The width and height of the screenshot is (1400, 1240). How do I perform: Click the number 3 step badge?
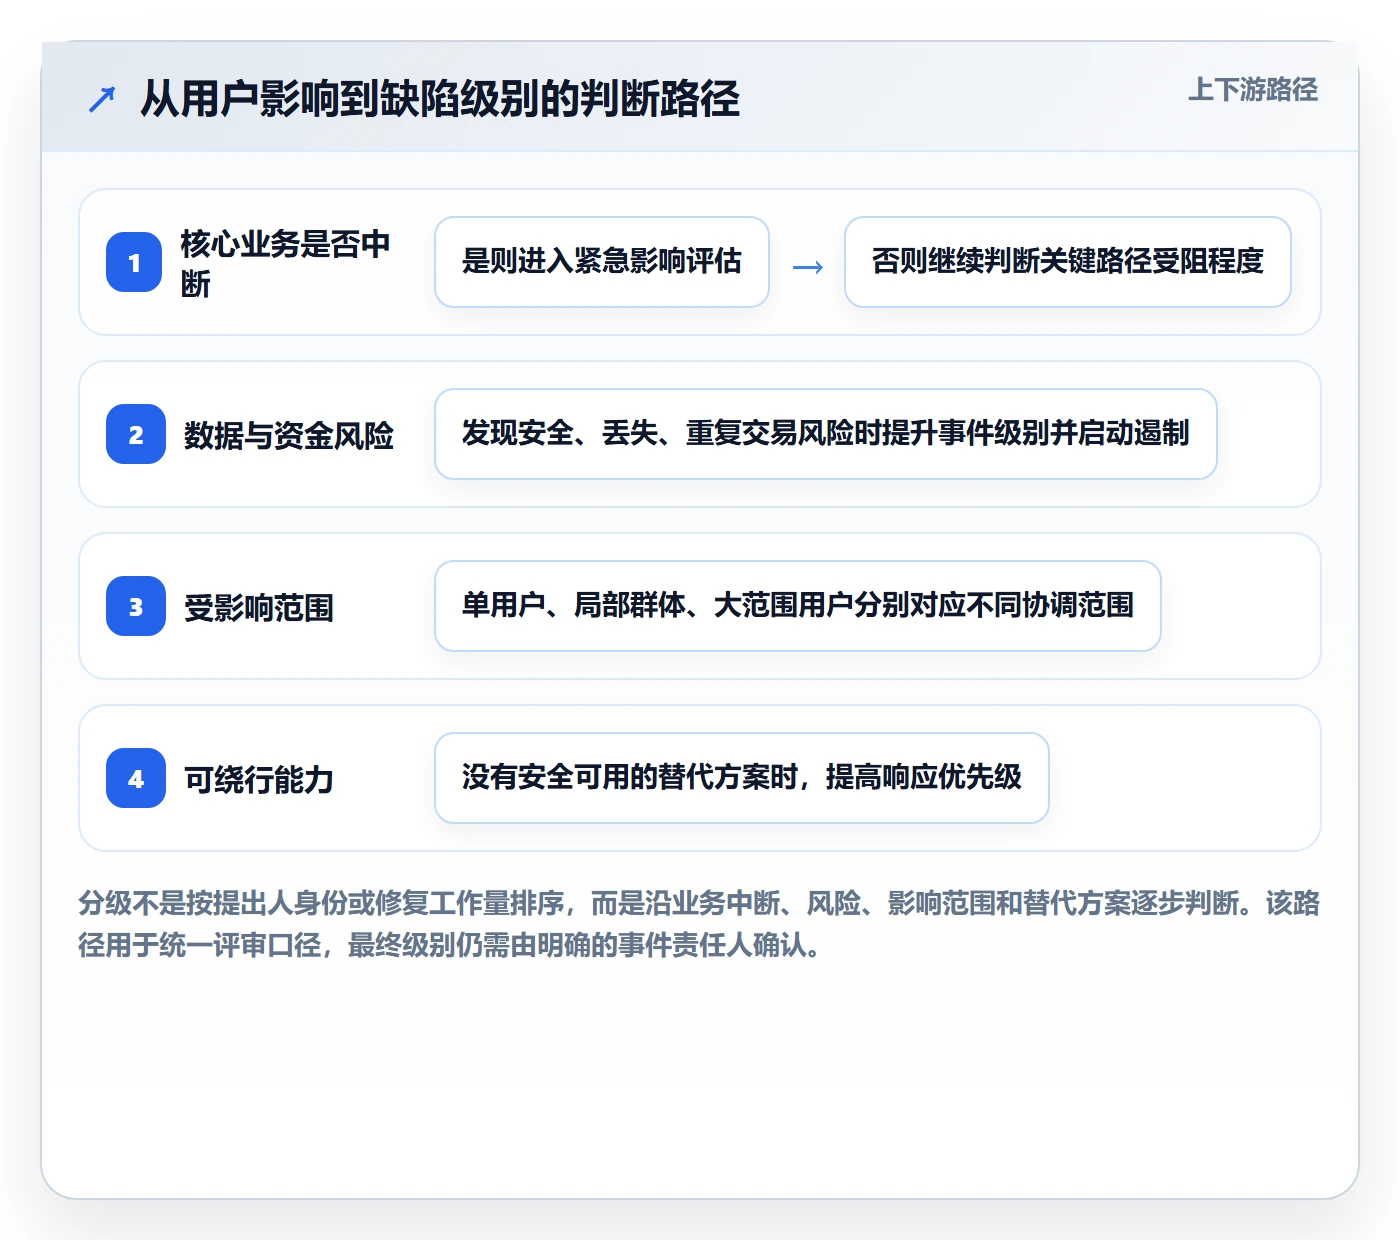tap(136, 606)
